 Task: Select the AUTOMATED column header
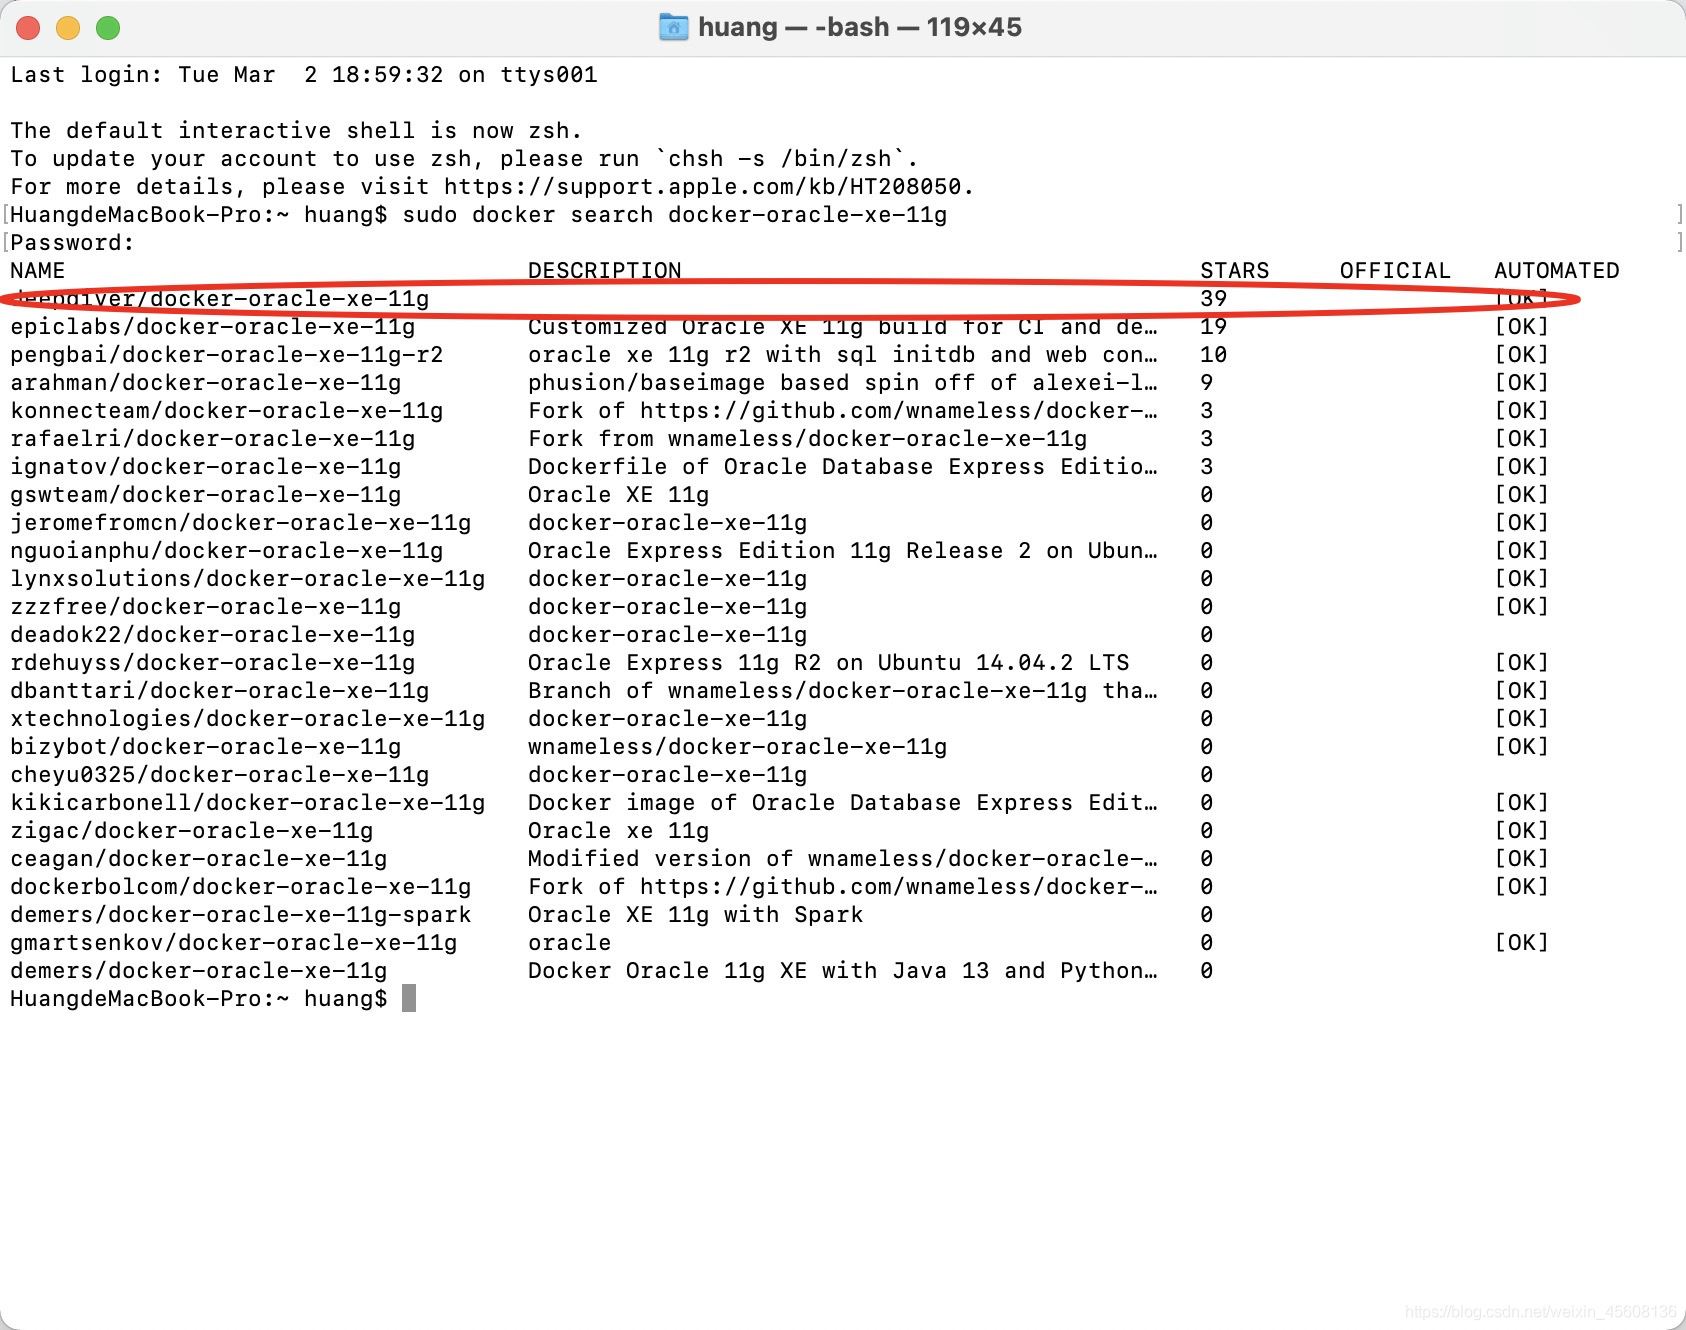click(x=1556, y=271)
